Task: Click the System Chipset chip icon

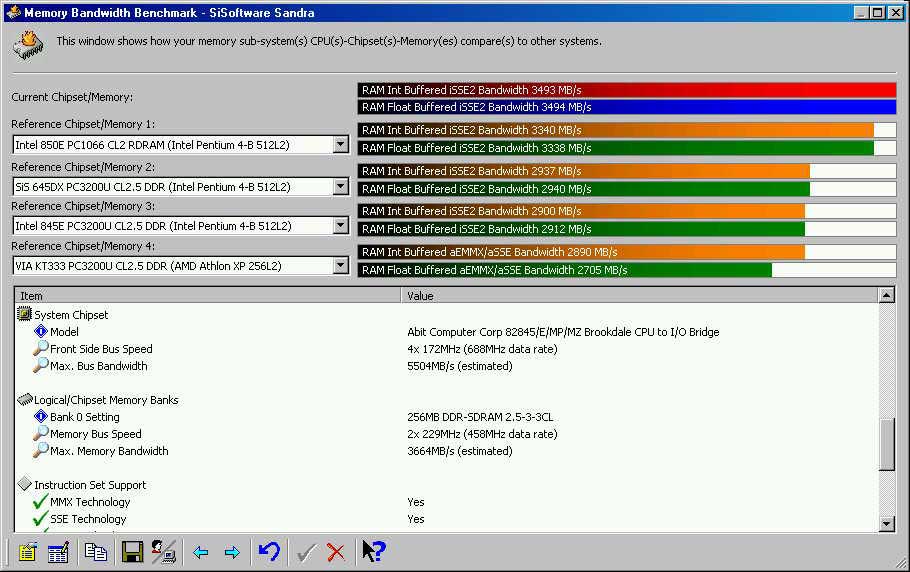Action: pyautogui.click(x=24, y=314)
